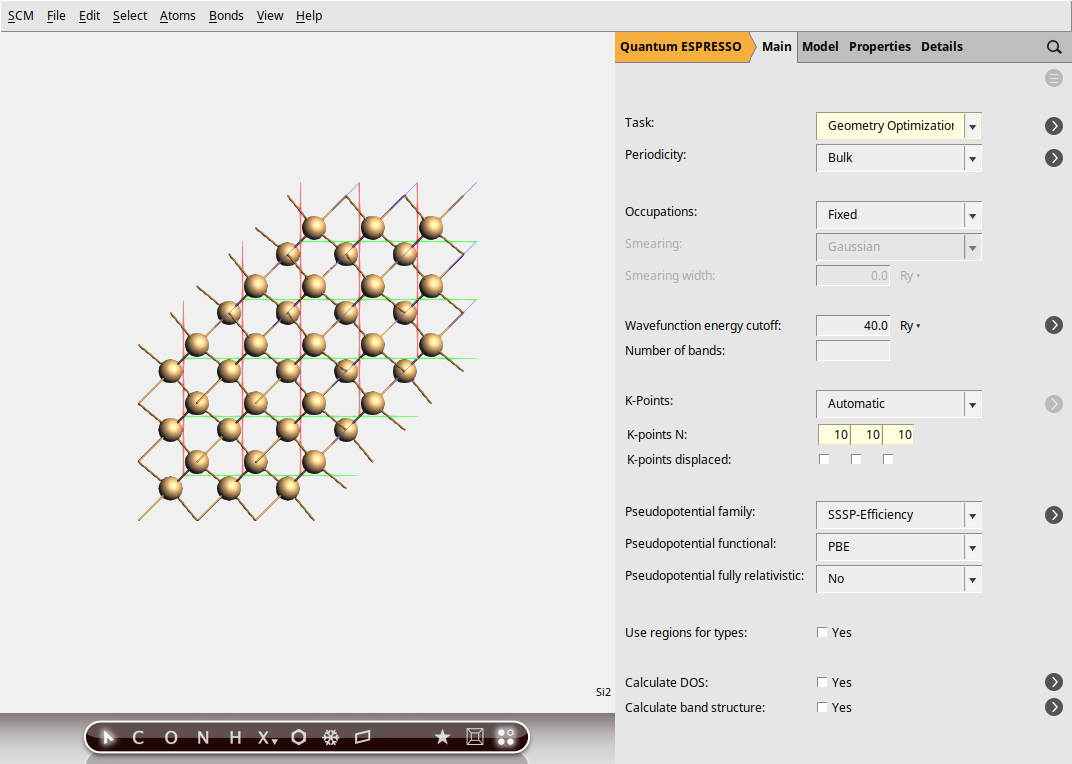The width and height of the screenshot is (1072, 764).
Task: Switch to the Main tab
Action: coord(777,47)
